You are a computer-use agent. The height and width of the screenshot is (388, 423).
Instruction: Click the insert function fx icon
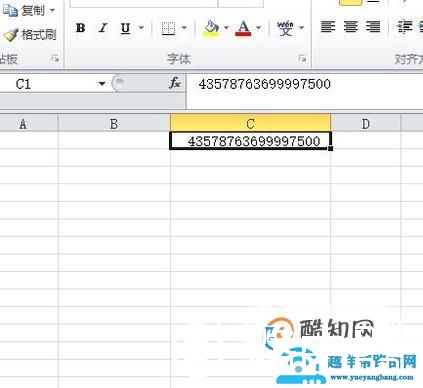(175, 83)
